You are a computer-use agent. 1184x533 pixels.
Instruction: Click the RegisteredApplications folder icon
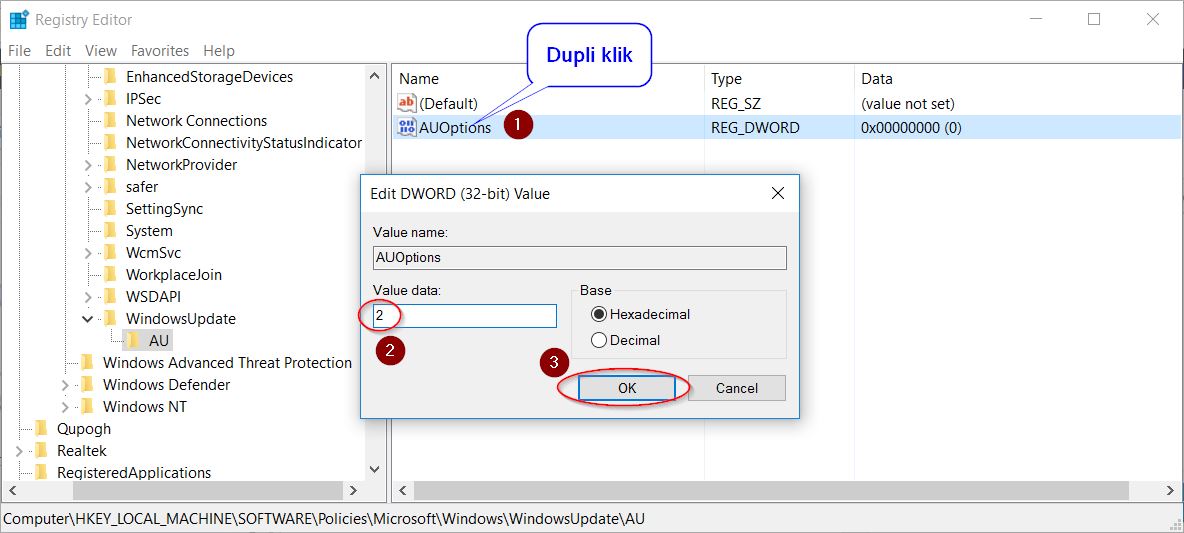[x=42, y=473]
